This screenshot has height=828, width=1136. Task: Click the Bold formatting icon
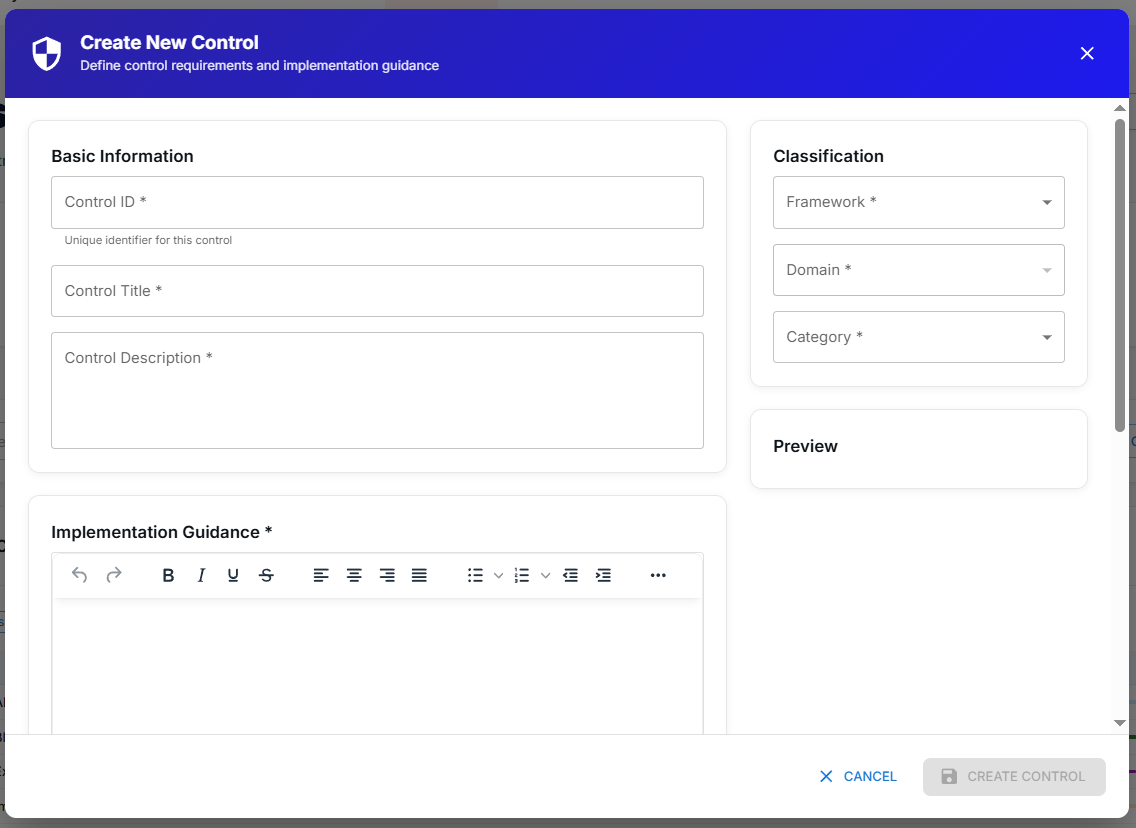[x=168, y=575]
